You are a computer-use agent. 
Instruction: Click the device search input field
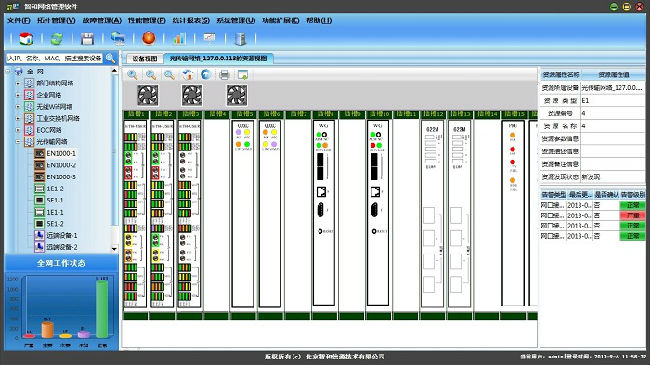pyautogui.click(x=54, y=58)
